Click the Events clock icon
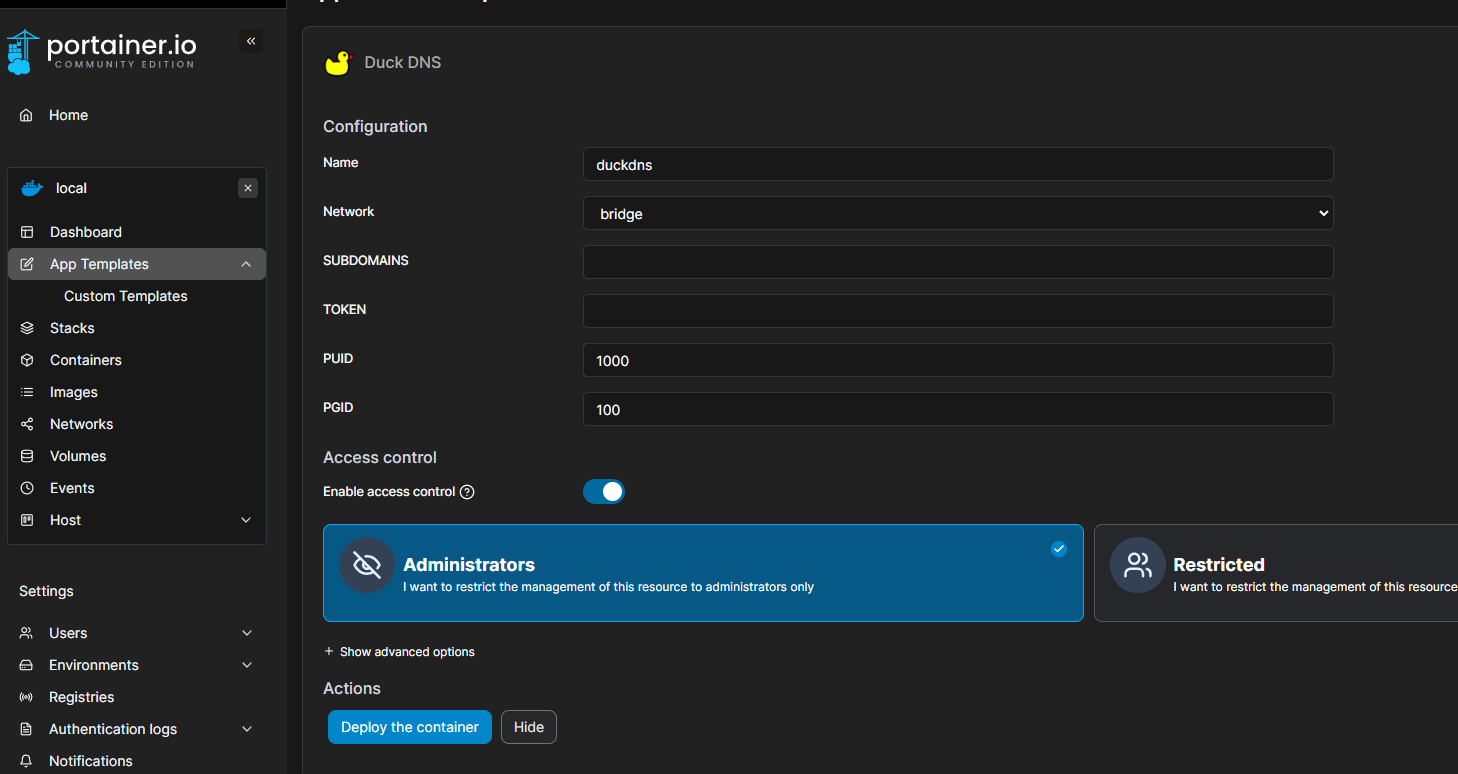1458x774 pixels. [x=27, y=488]
